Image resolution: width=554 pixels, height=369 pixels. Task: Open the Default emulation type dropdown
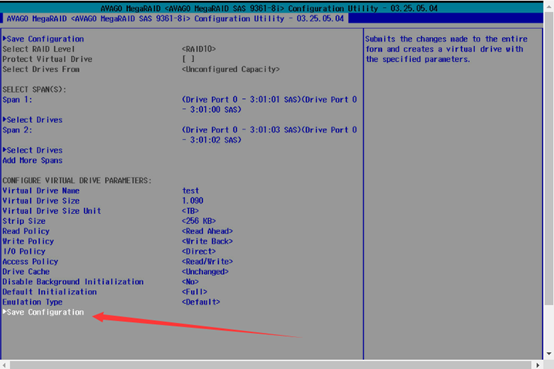(201, 302)
